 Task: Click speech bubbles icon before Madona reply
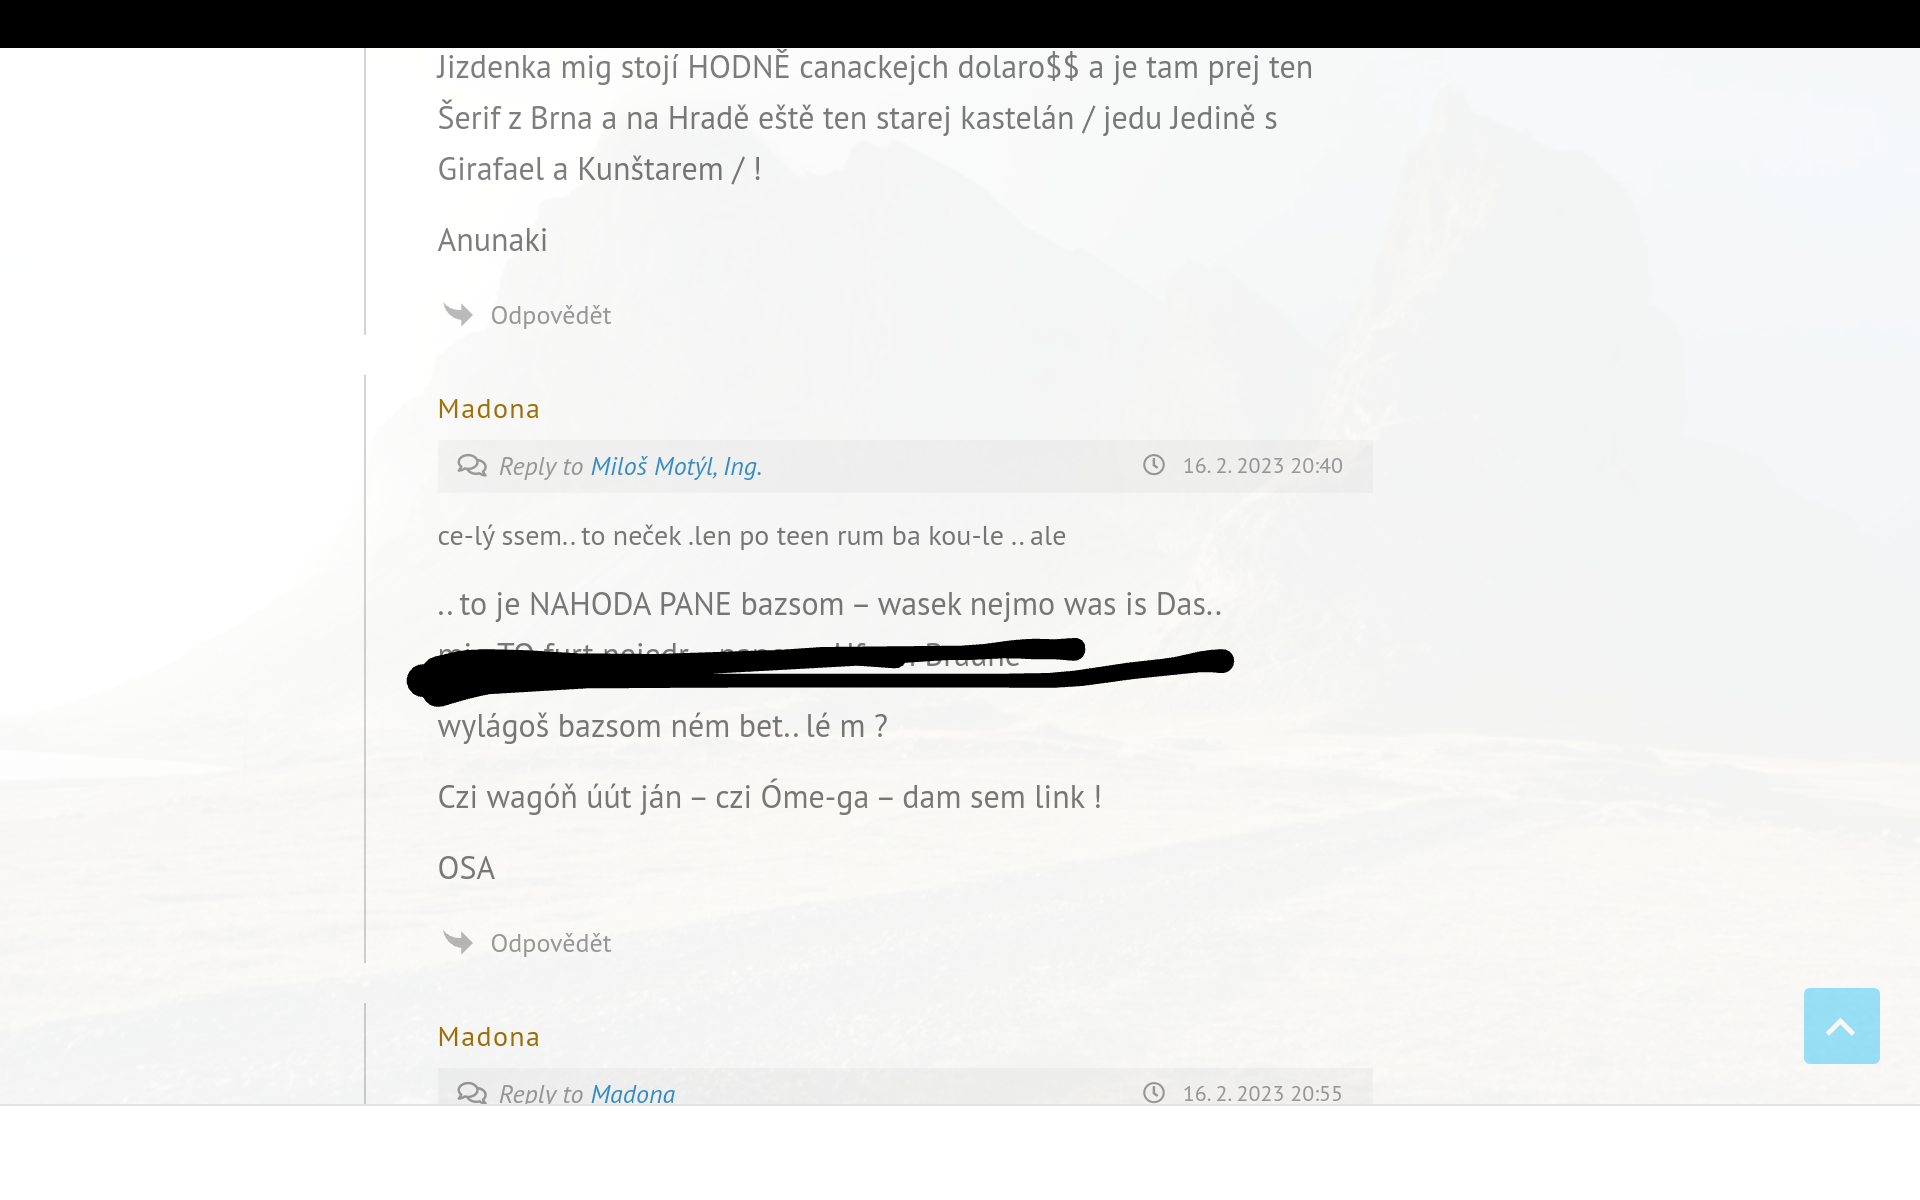click(x=472, y=1093)
